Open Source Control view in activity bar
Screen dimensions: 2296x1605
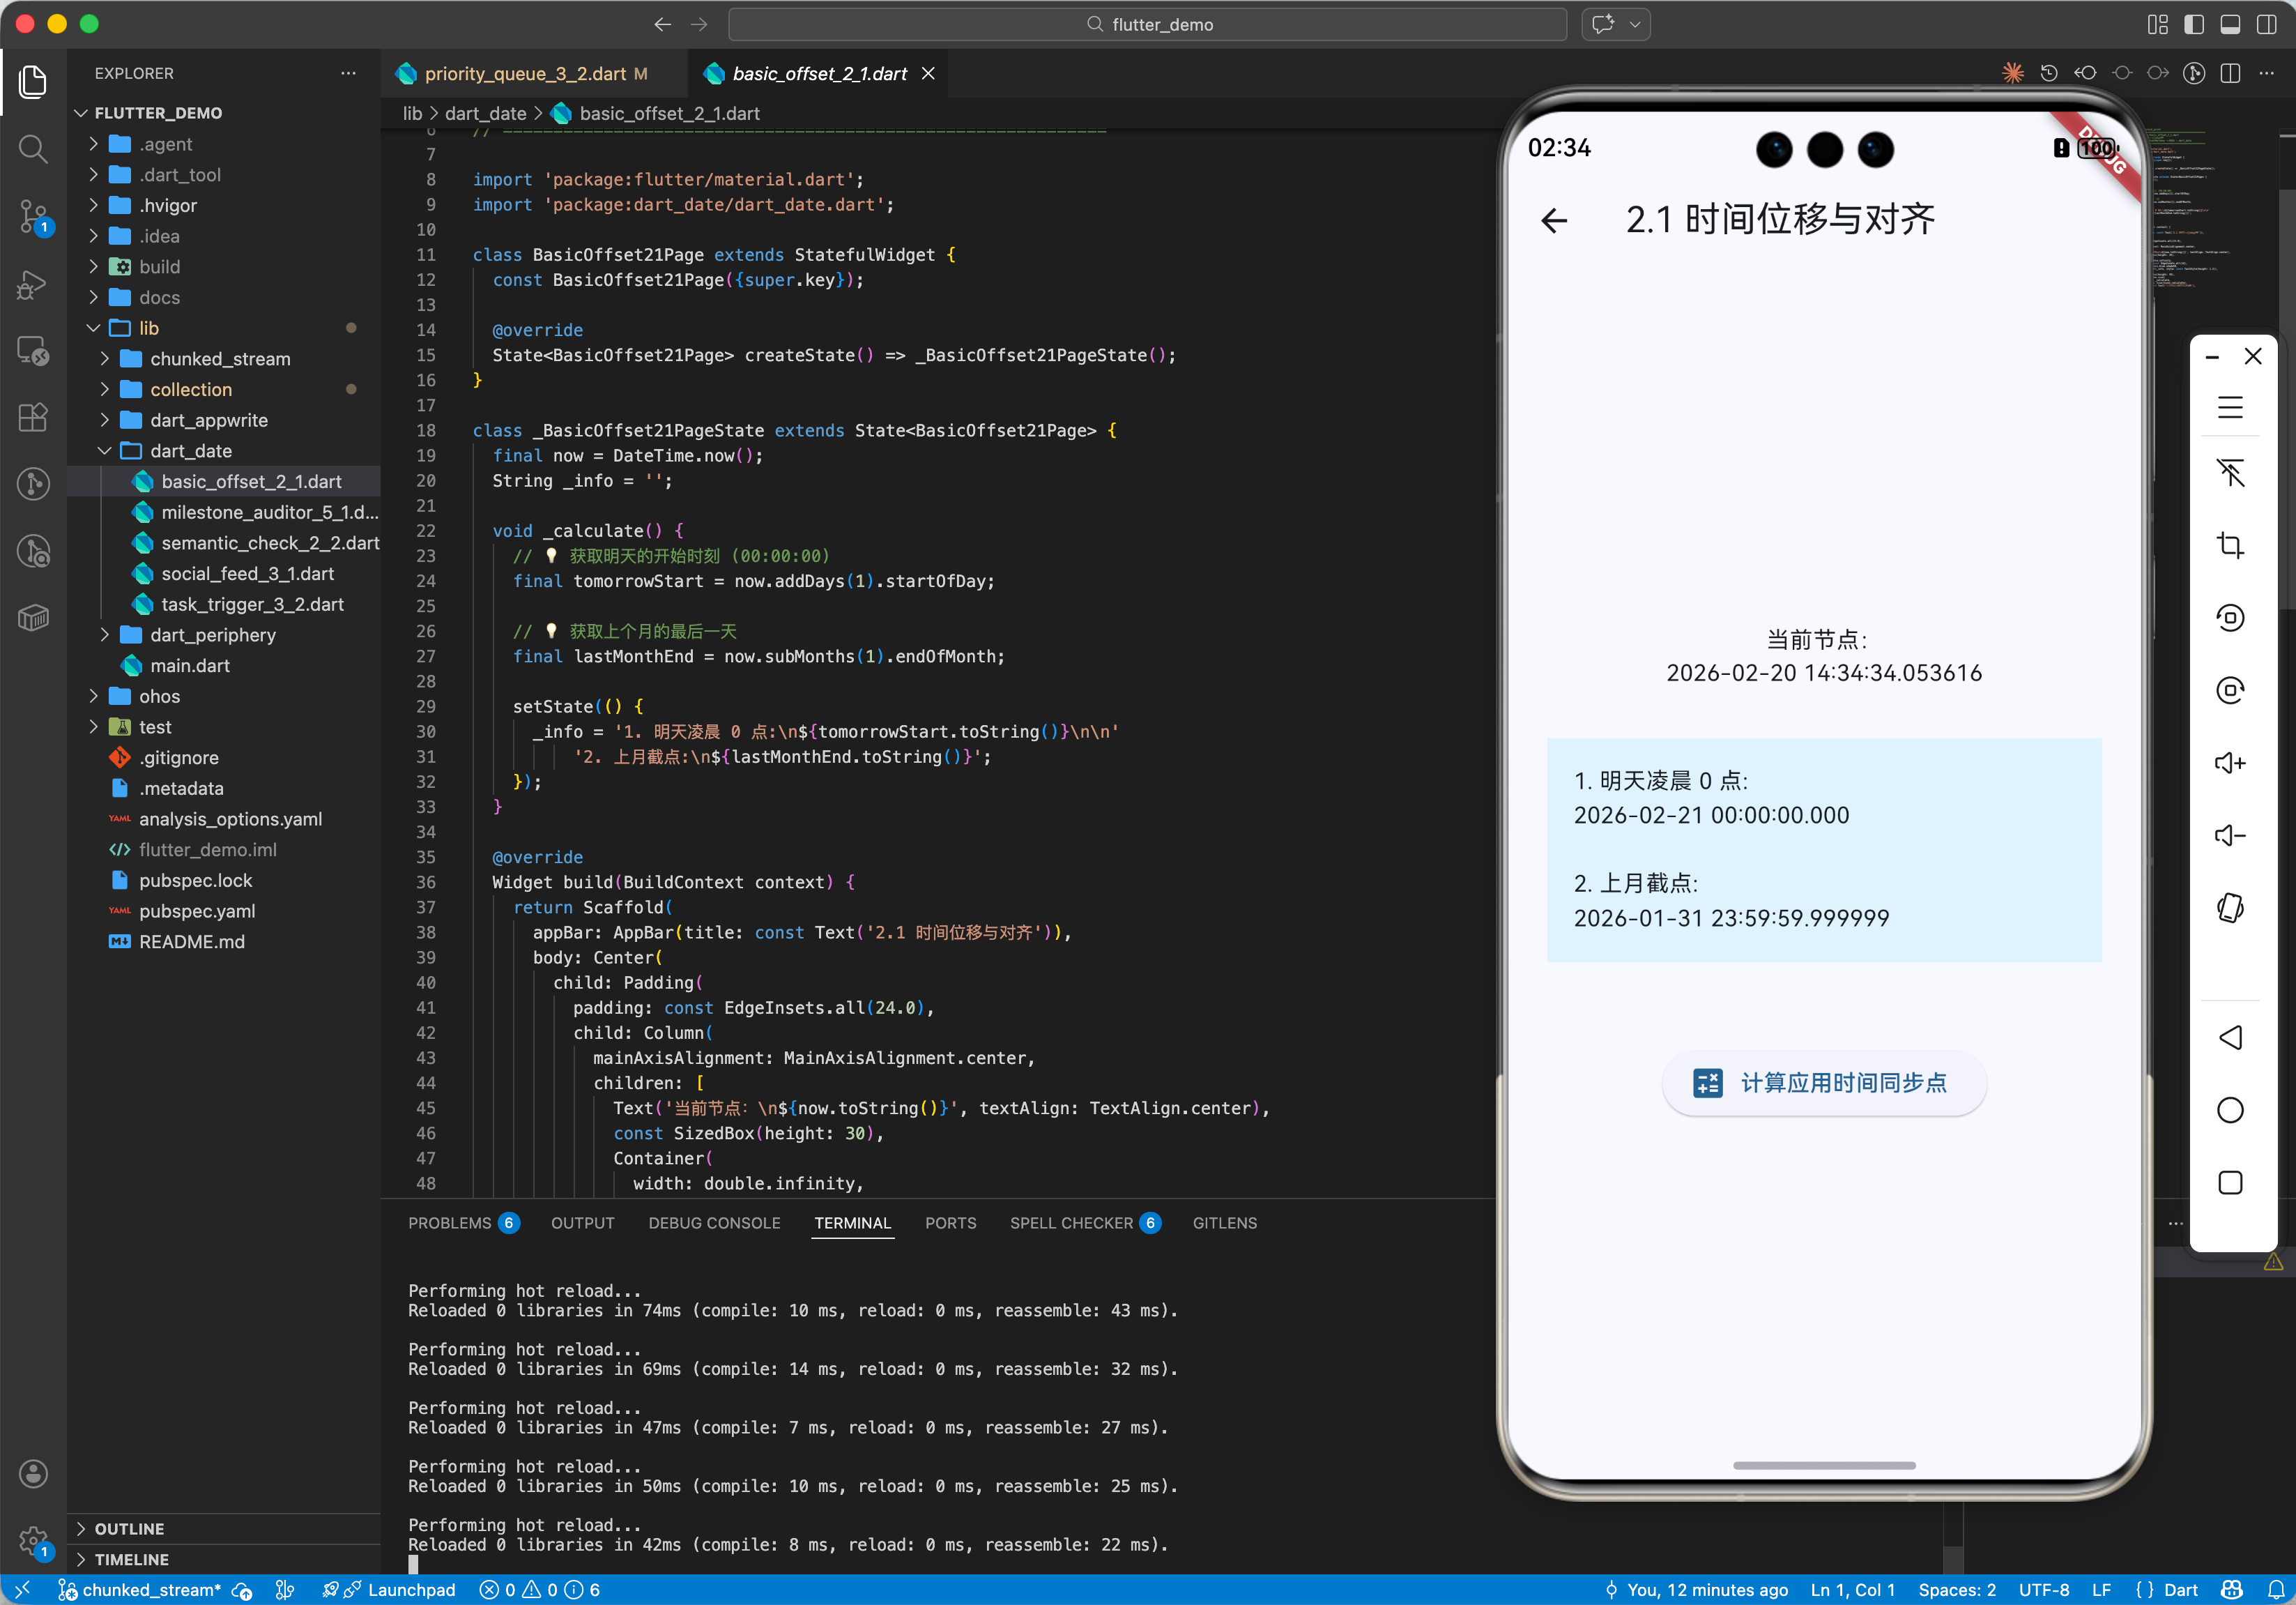[33, 215]
